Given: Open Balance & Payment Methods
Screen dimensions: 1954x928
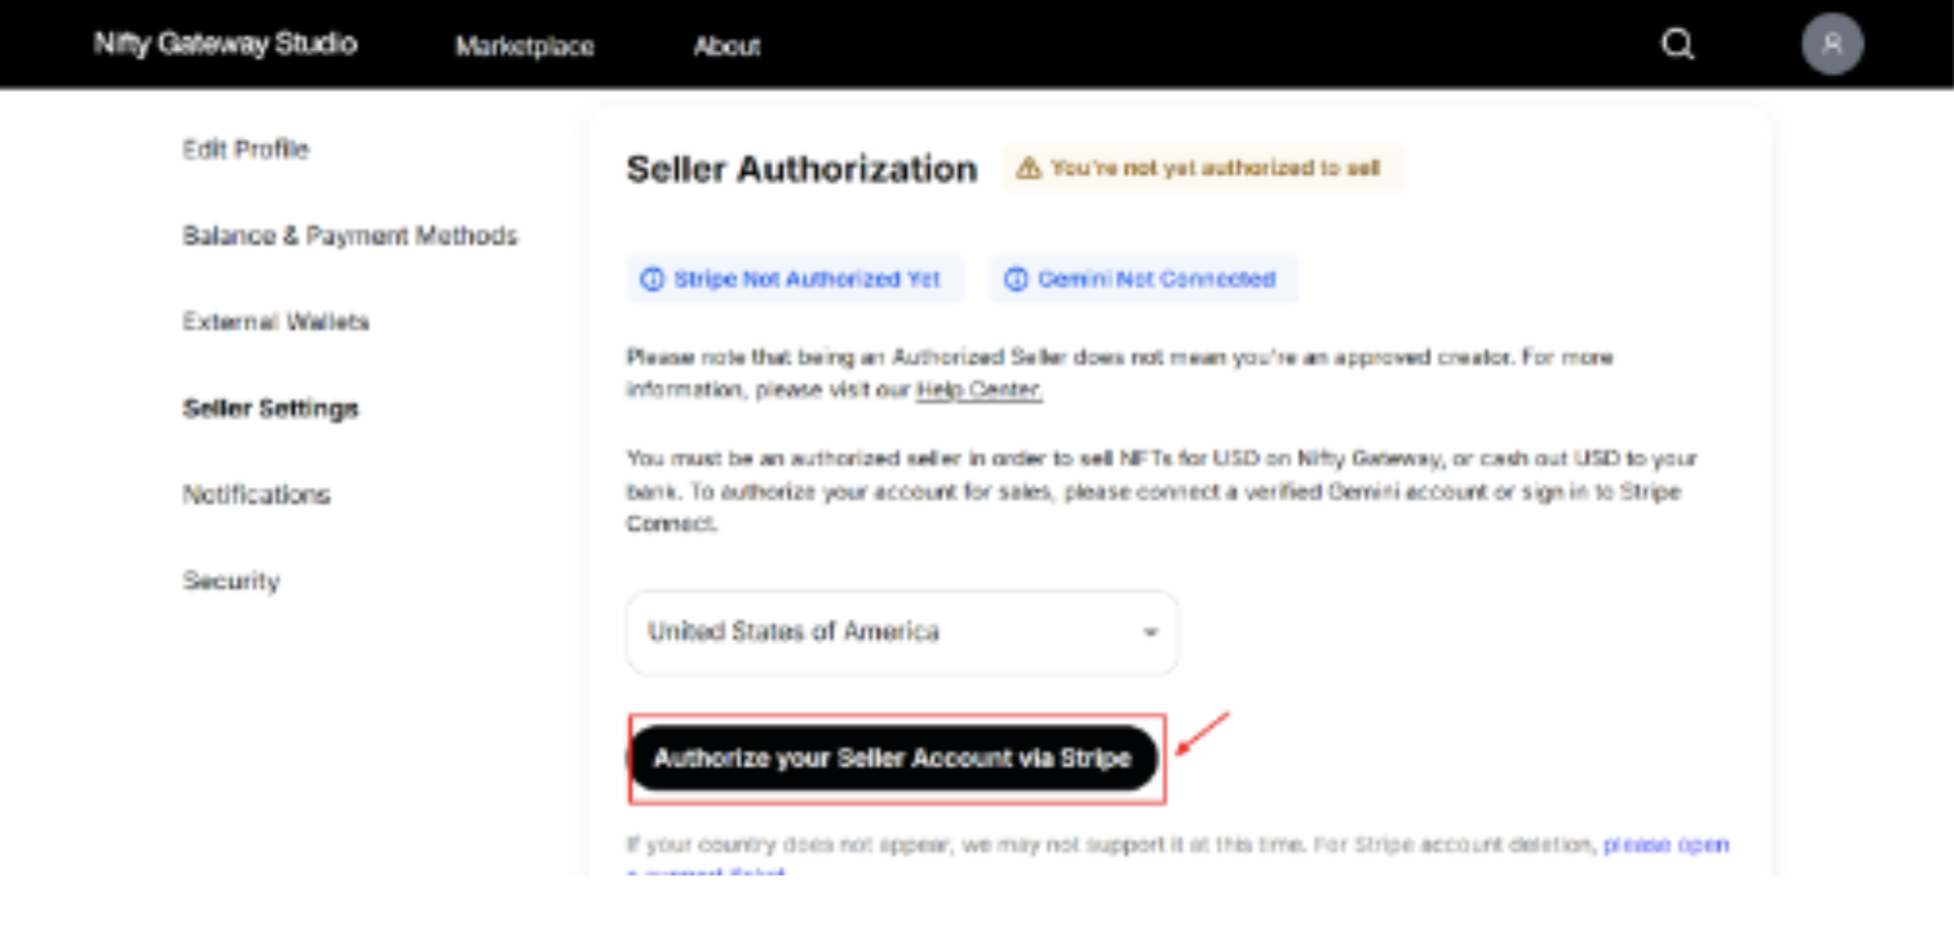Looking at the screenshot, I should (350, 236).
